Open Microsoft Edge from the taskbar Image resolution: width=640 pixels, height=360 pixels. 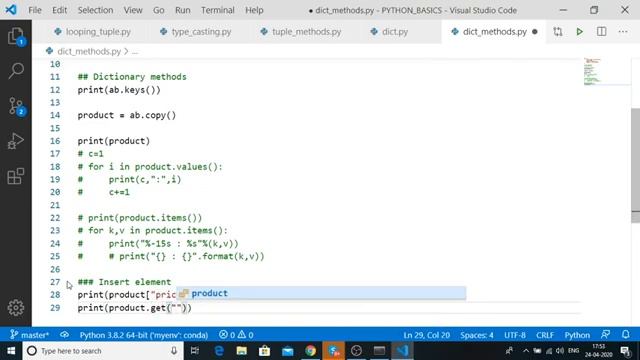pos(219,351)
